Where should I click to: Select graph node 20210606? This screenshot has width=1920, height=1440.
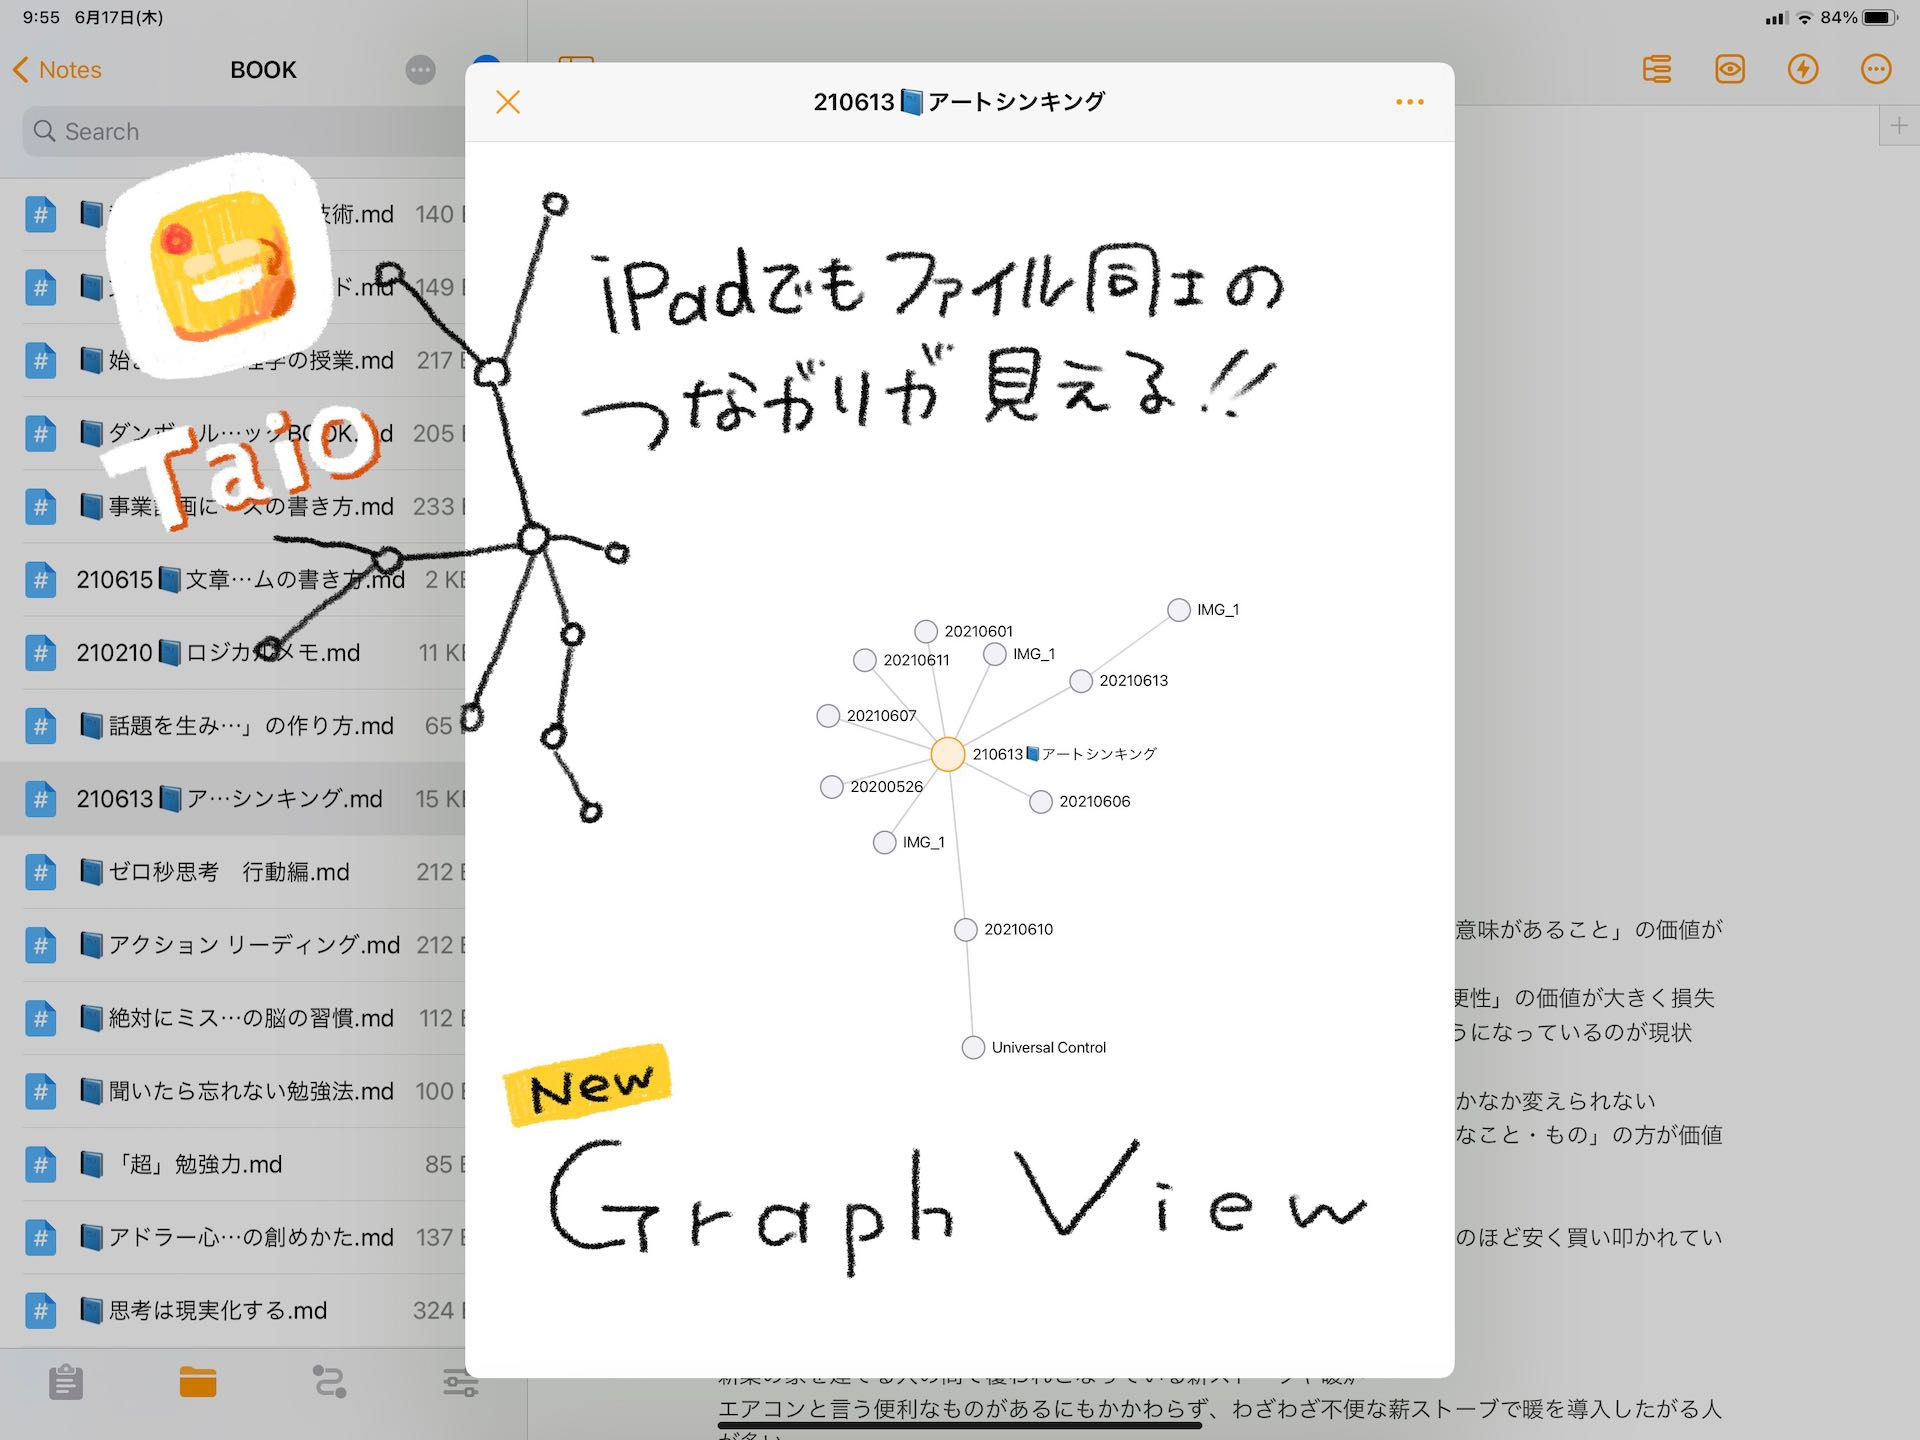click(1041, 802)
